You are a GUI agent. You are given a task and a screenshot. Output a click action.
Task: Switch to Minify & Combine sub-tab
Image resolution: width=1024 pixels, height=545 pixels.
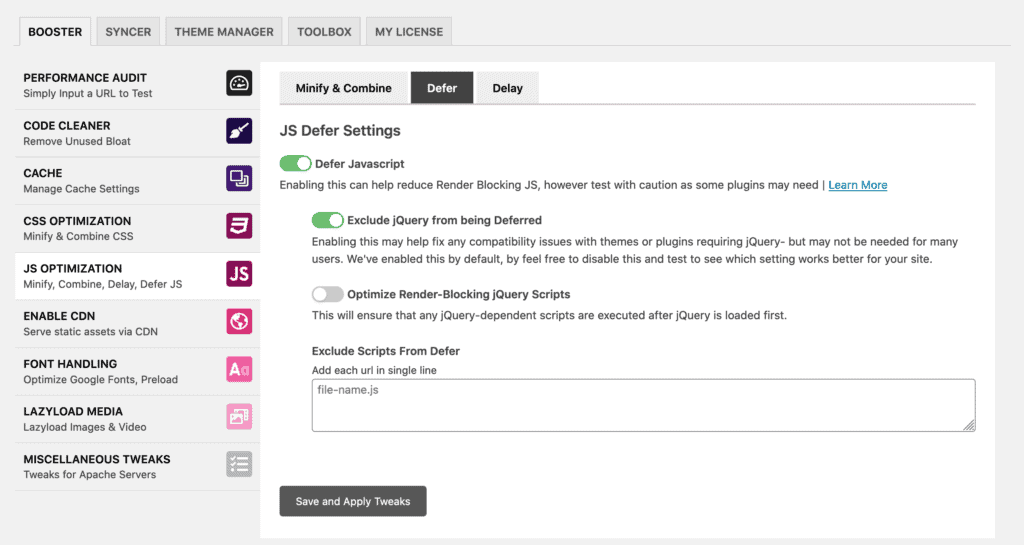point(344,88)
